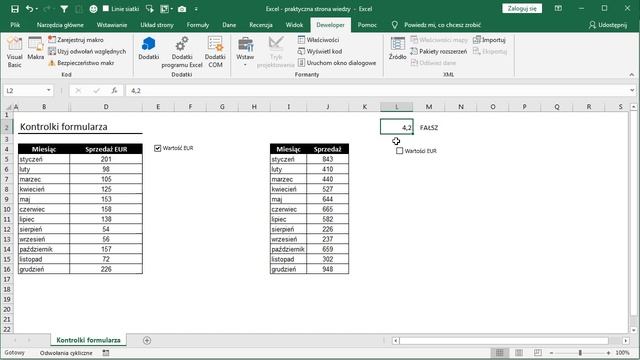Open the Plik tab
640x360 pixels.
click(x=15, y=25)
